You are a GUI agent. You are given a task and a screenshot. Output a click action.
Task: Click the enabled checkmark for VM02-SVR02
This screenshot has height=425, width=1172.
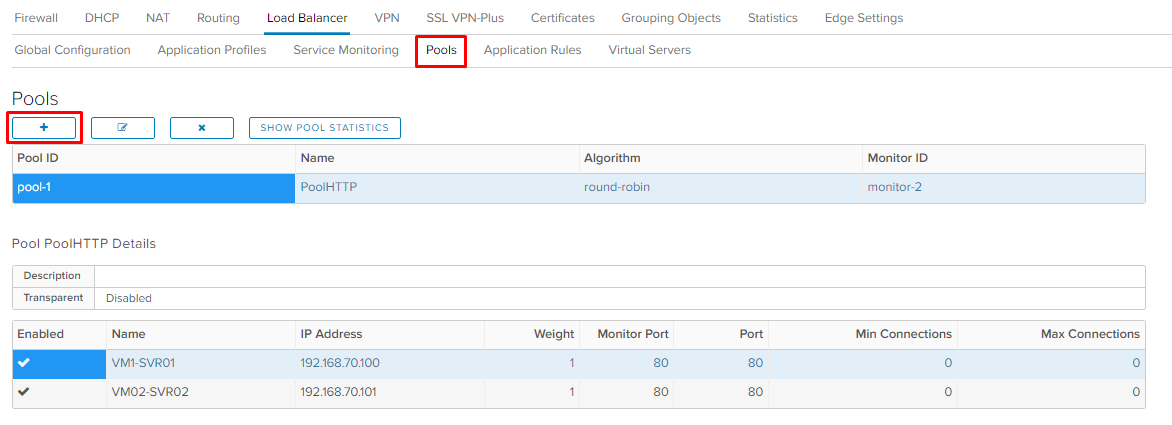coord(23,391)
